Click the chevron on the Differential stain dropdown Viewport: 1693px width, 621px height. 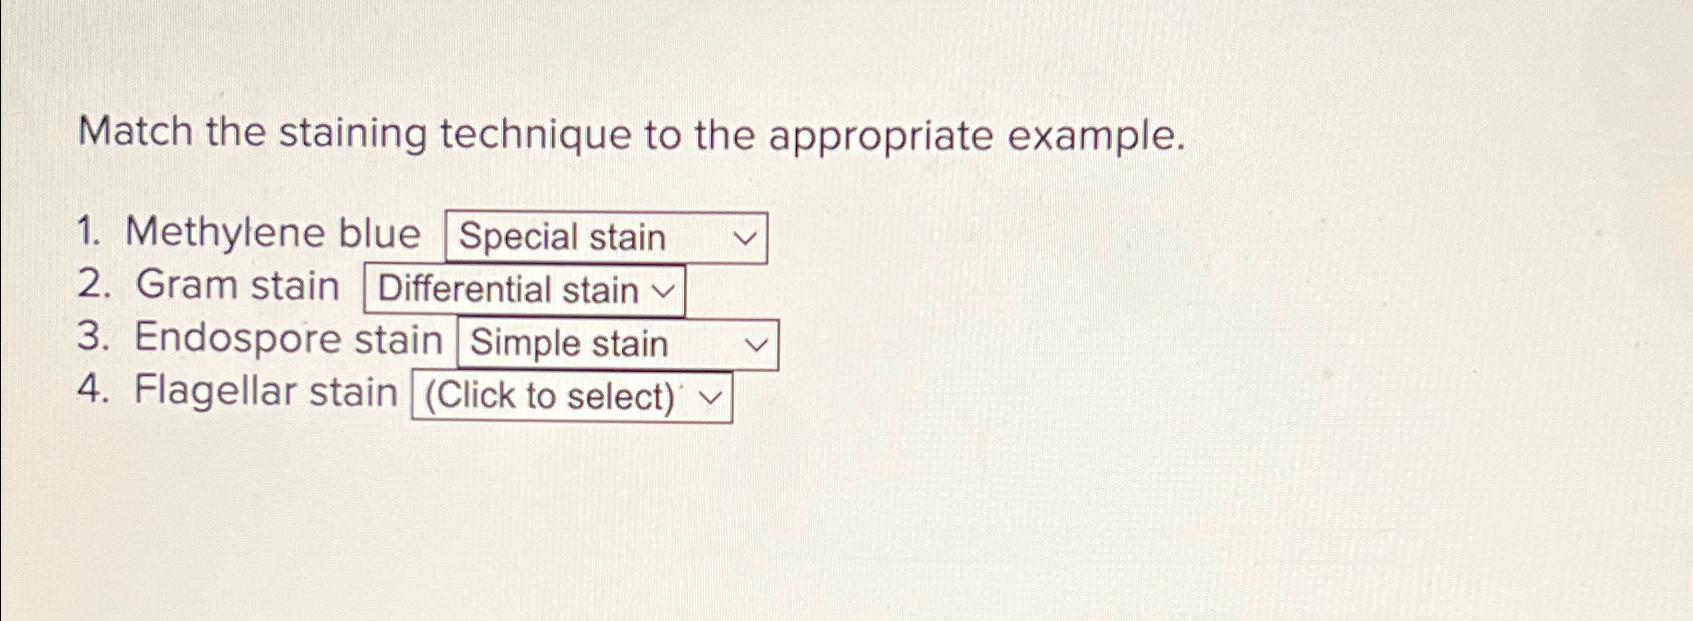pos(663,292)
